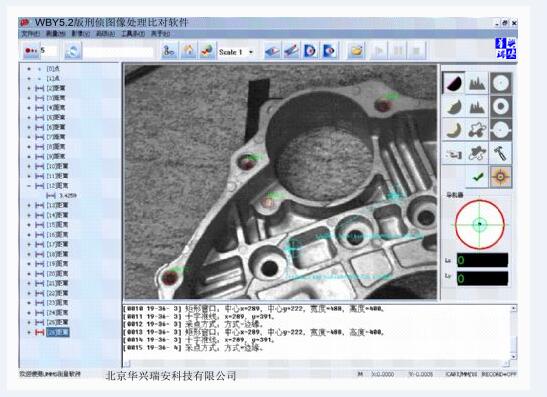
Task: Select the highlighted [26] item in tree
Action: coord(58,332)
